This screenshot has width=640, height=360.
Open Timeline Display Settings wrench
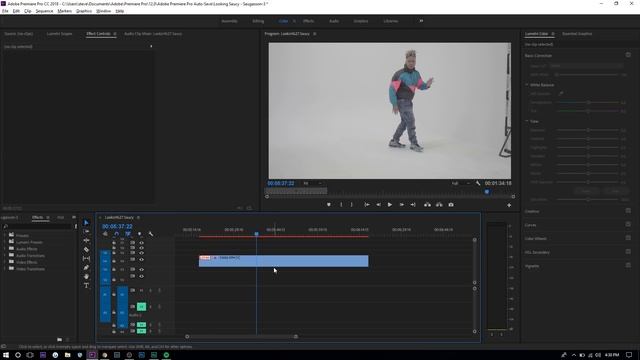coord(151,234)
